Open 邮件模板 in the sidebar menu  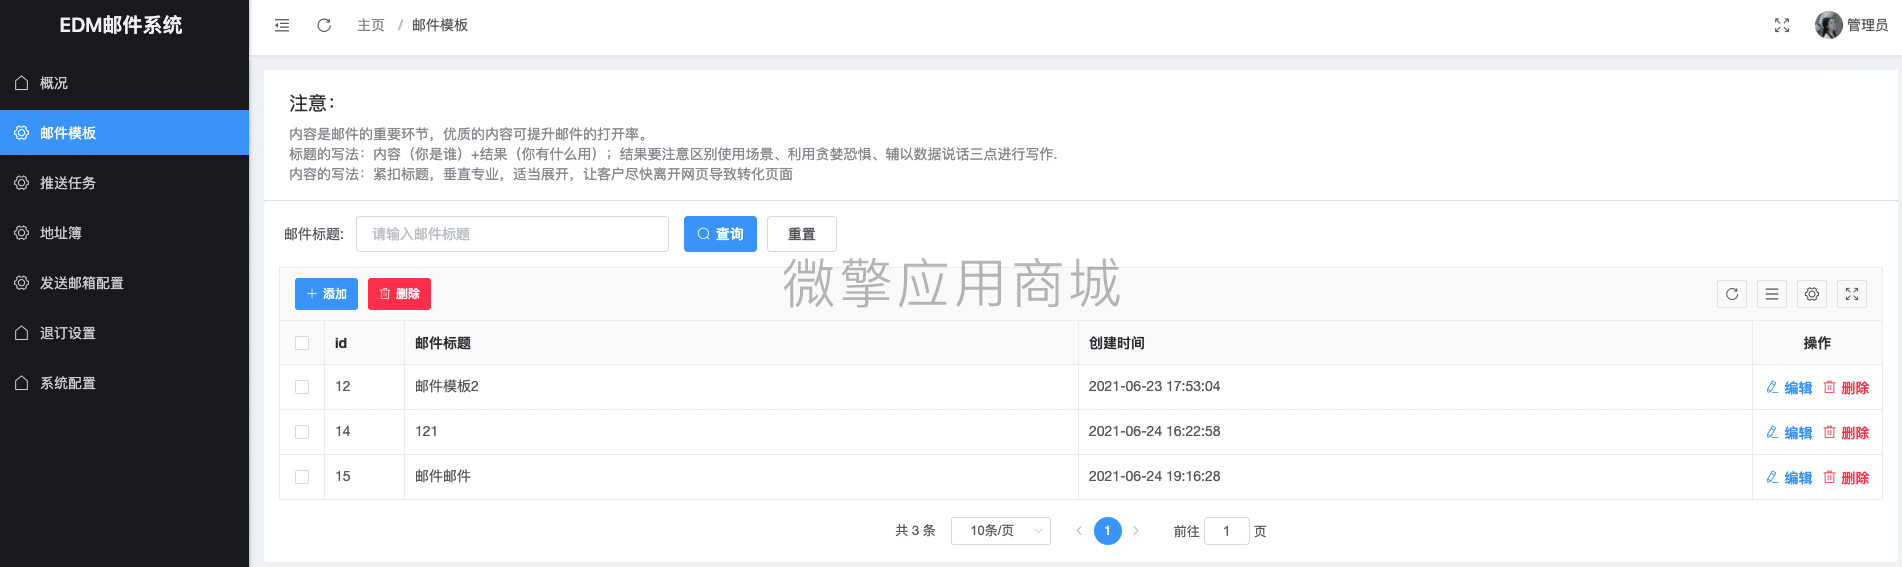tap(124, 133)
